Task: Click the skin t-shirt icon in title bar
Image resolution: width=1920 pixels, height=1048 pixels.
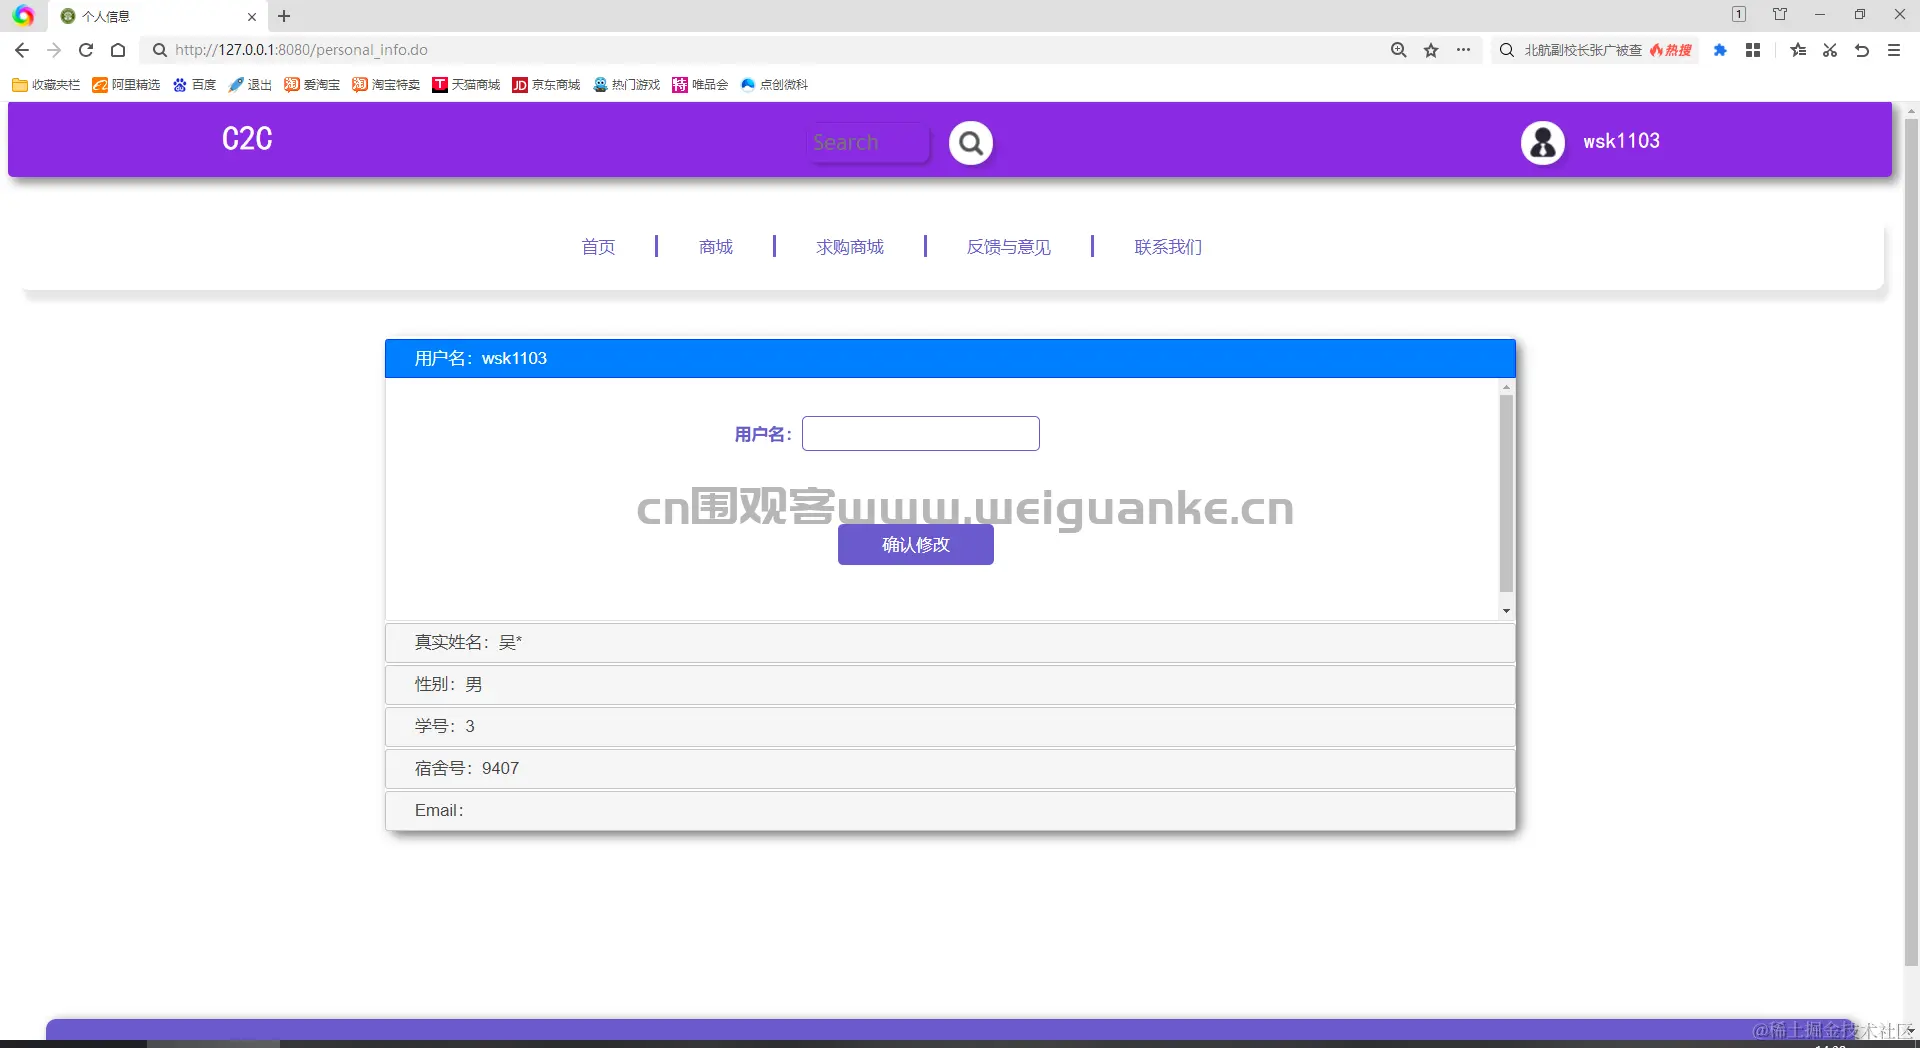Action: coord(1780,14)
